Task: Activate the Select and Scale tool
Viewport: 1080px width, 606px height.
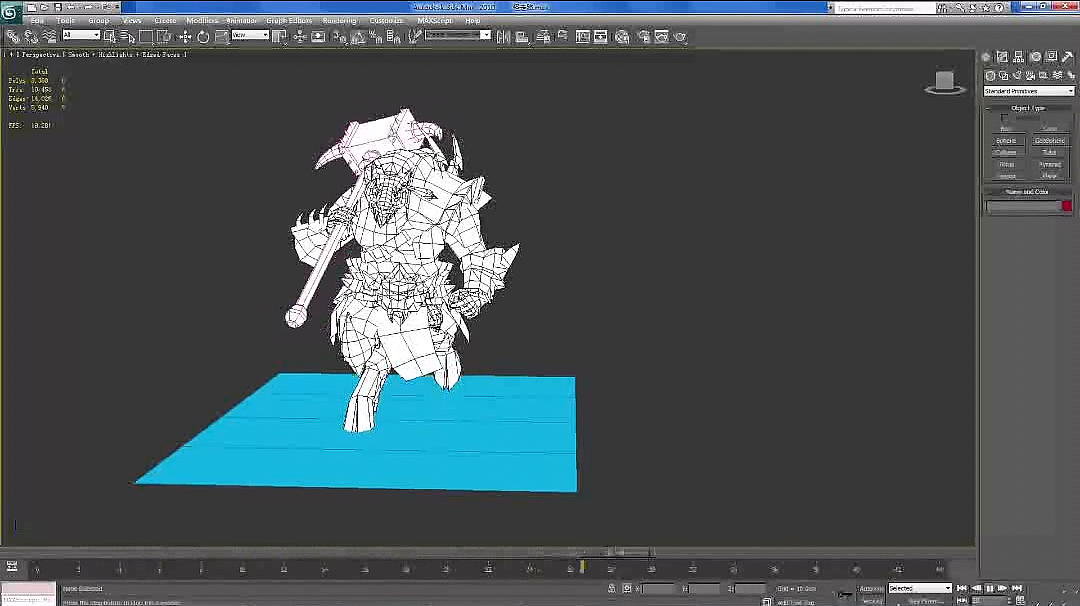Action: (221, 36)
